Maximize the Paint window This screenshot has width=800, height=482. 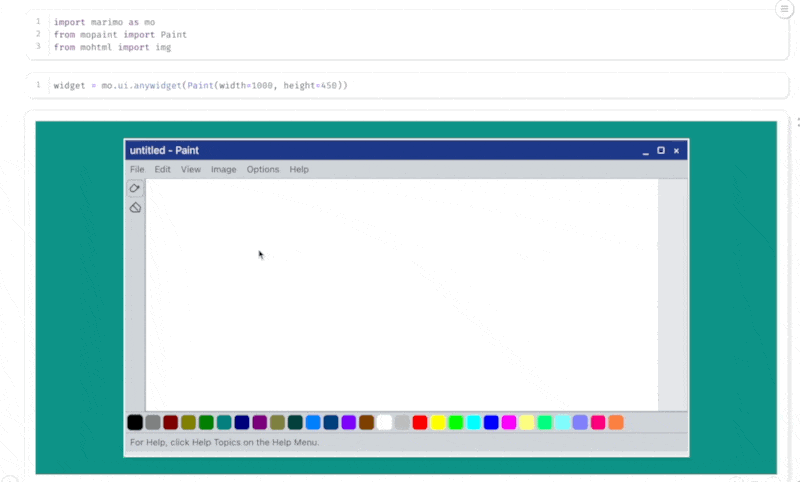click(x=661, y=151)
